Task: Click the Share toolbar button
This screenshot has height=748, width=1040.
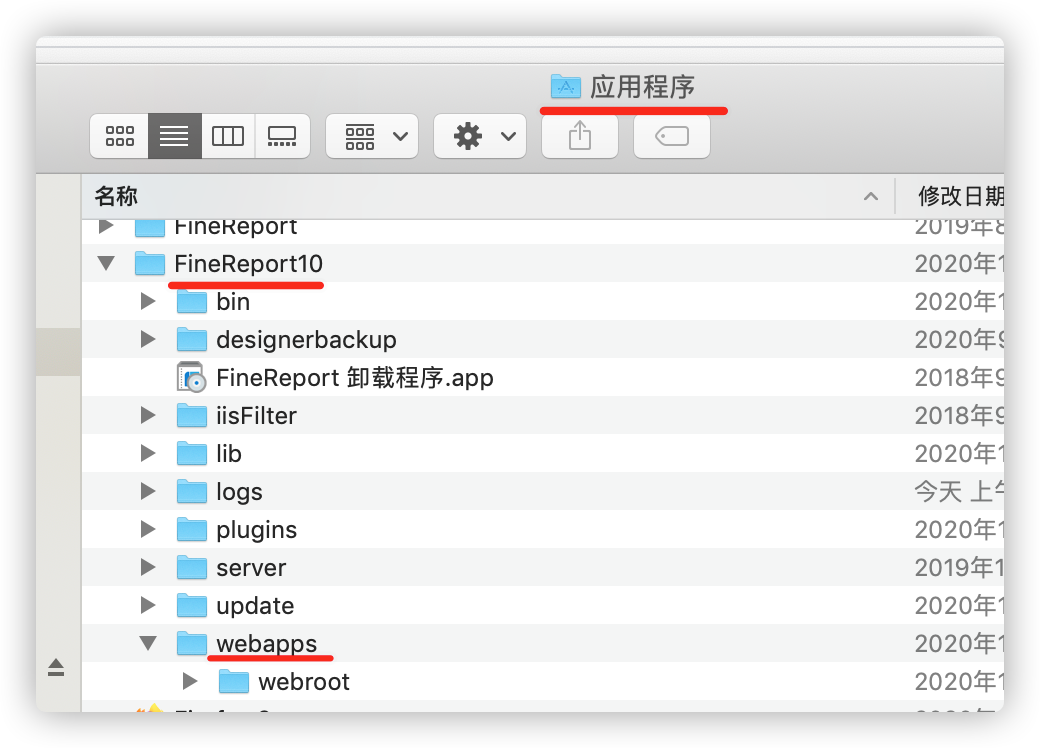Action: pyautogui.click(x=580, y=136)
